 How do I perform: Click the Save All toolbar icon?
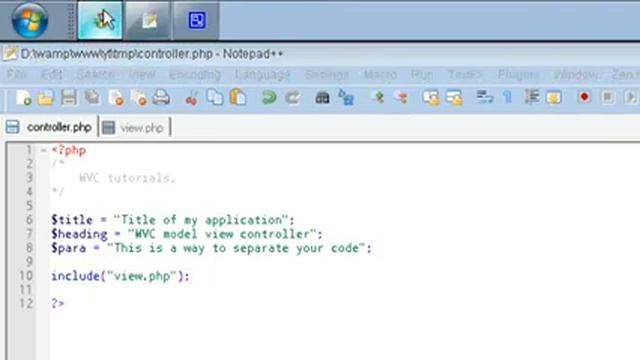point(92,98)
